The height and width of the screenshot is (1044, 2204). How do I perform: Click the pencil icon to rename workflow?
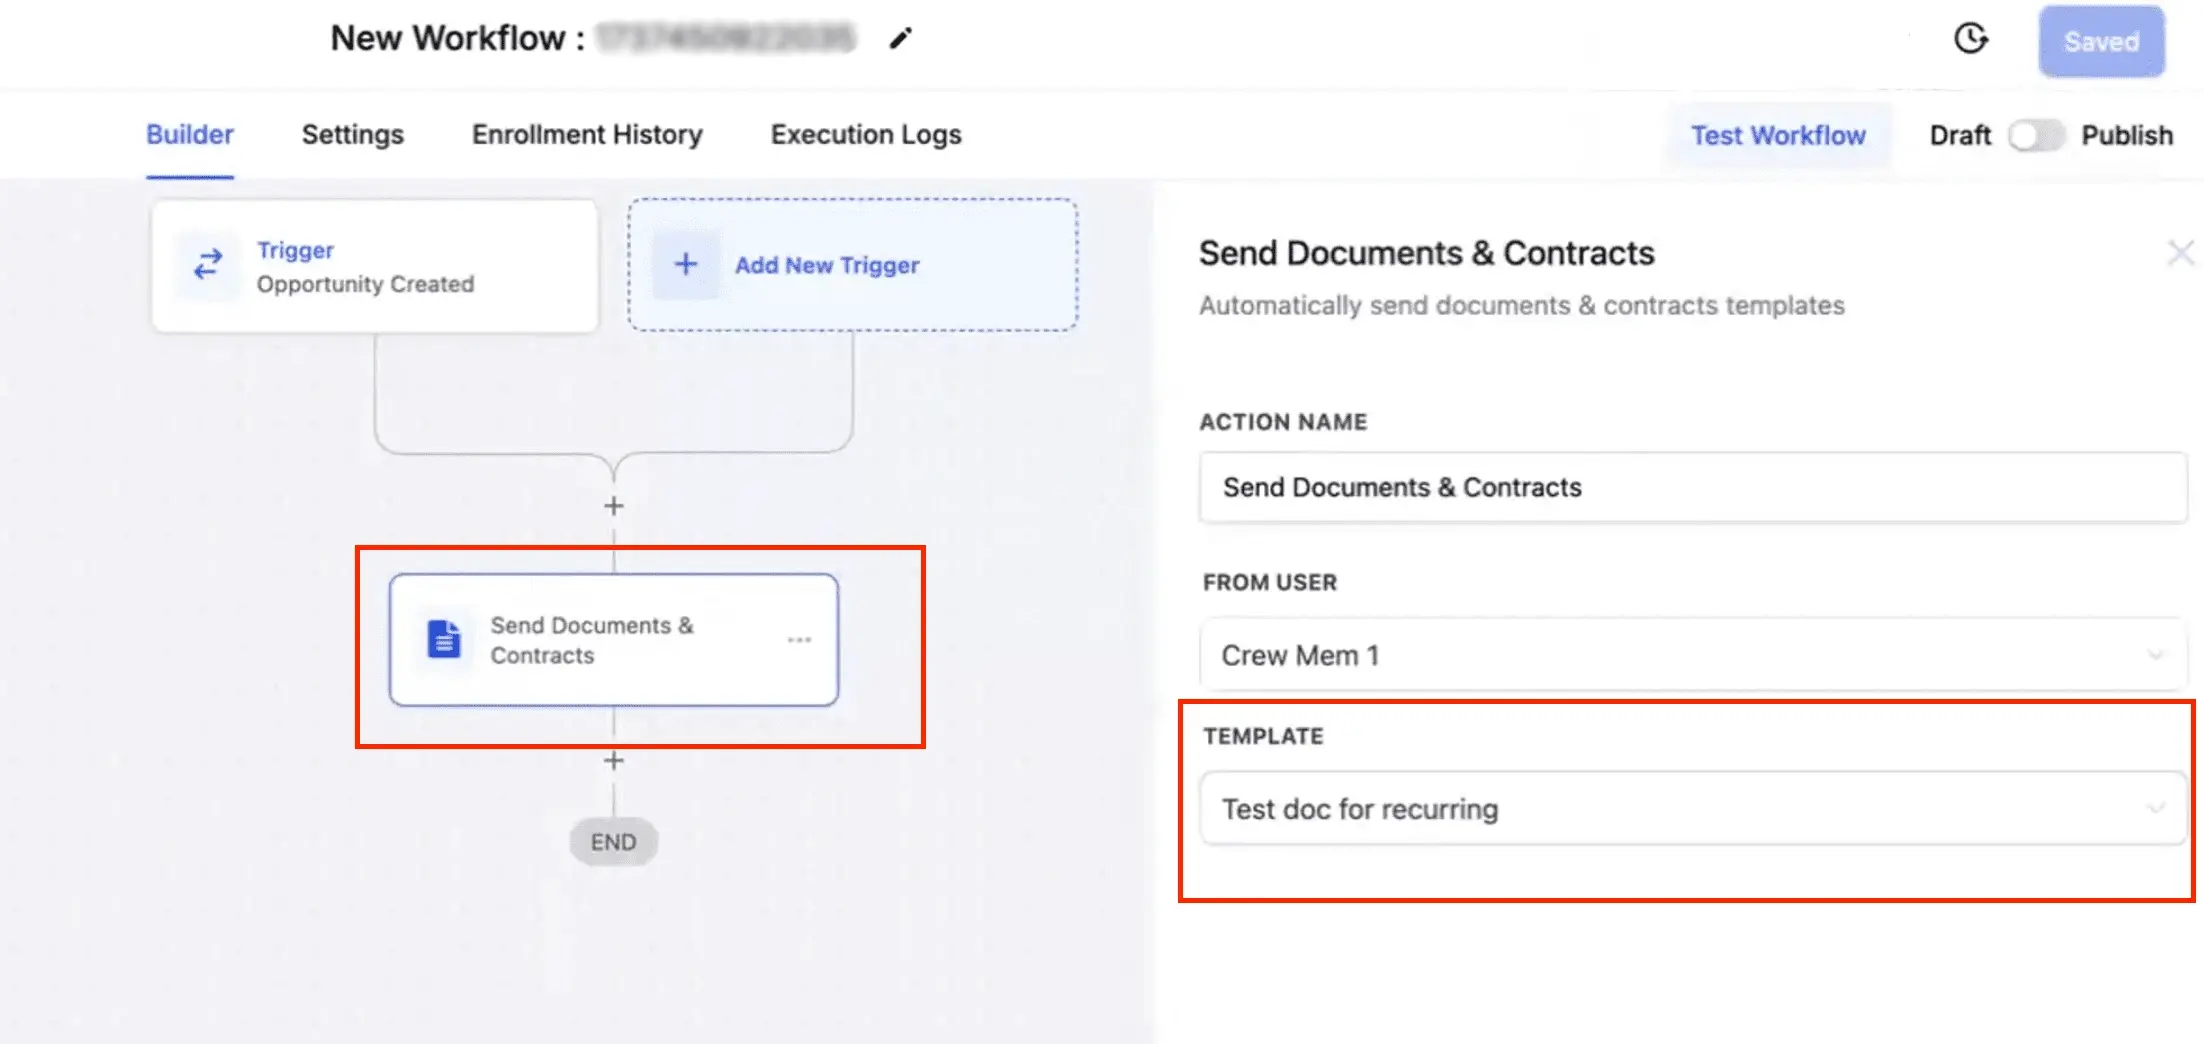901,39
